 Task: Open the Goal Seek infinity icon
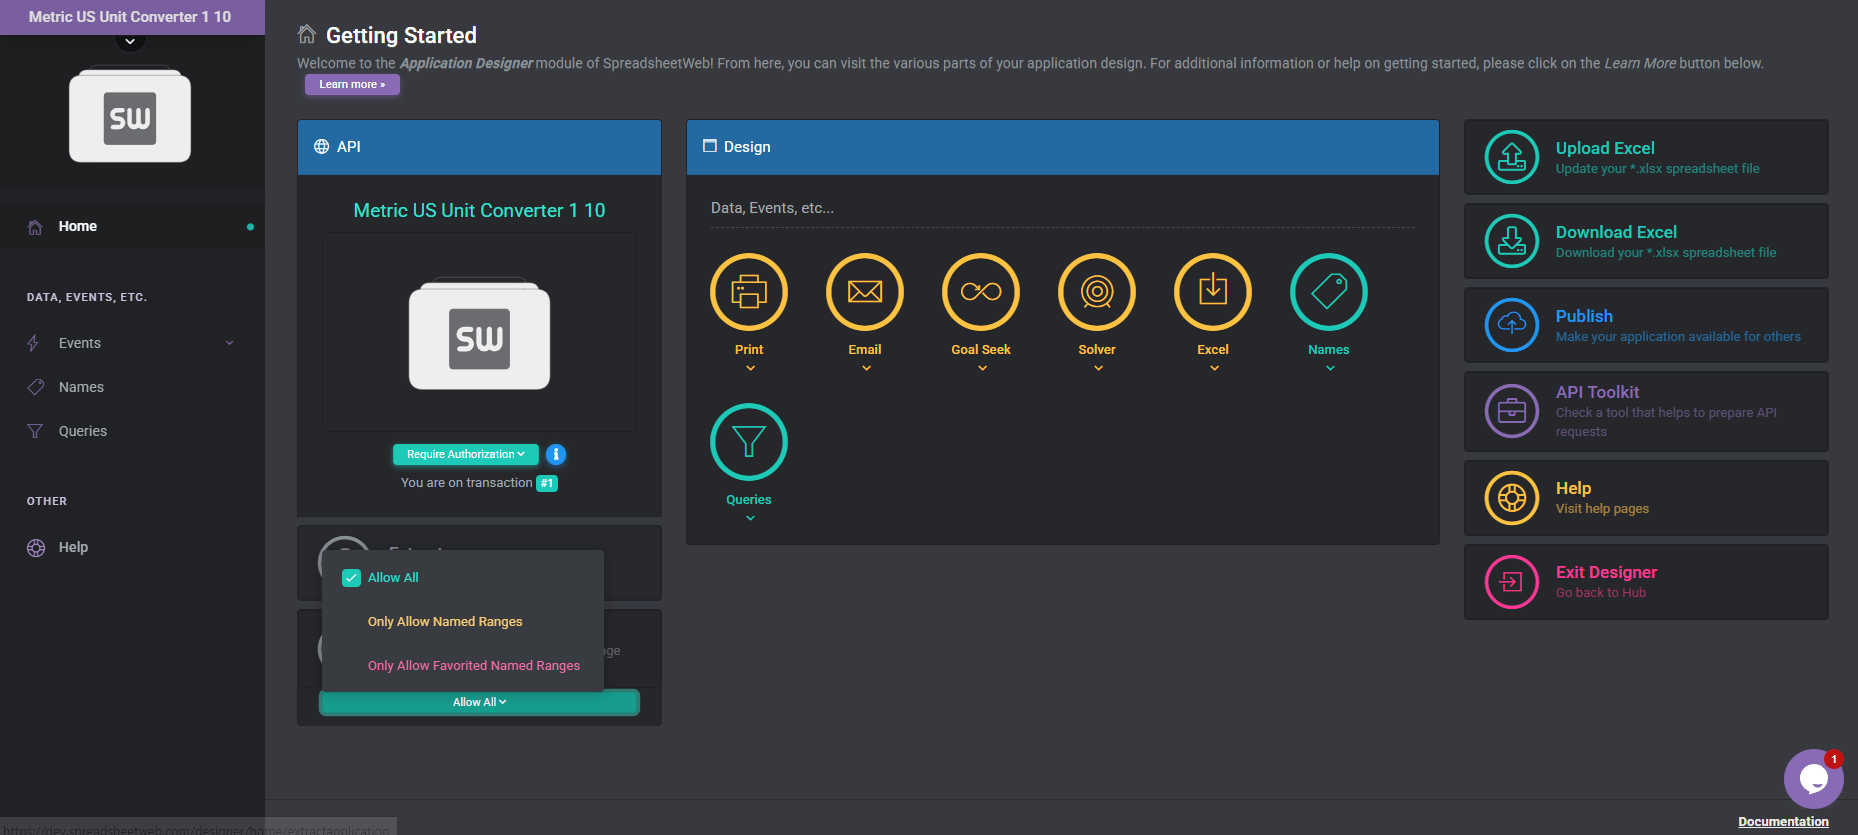coord(980,292)
